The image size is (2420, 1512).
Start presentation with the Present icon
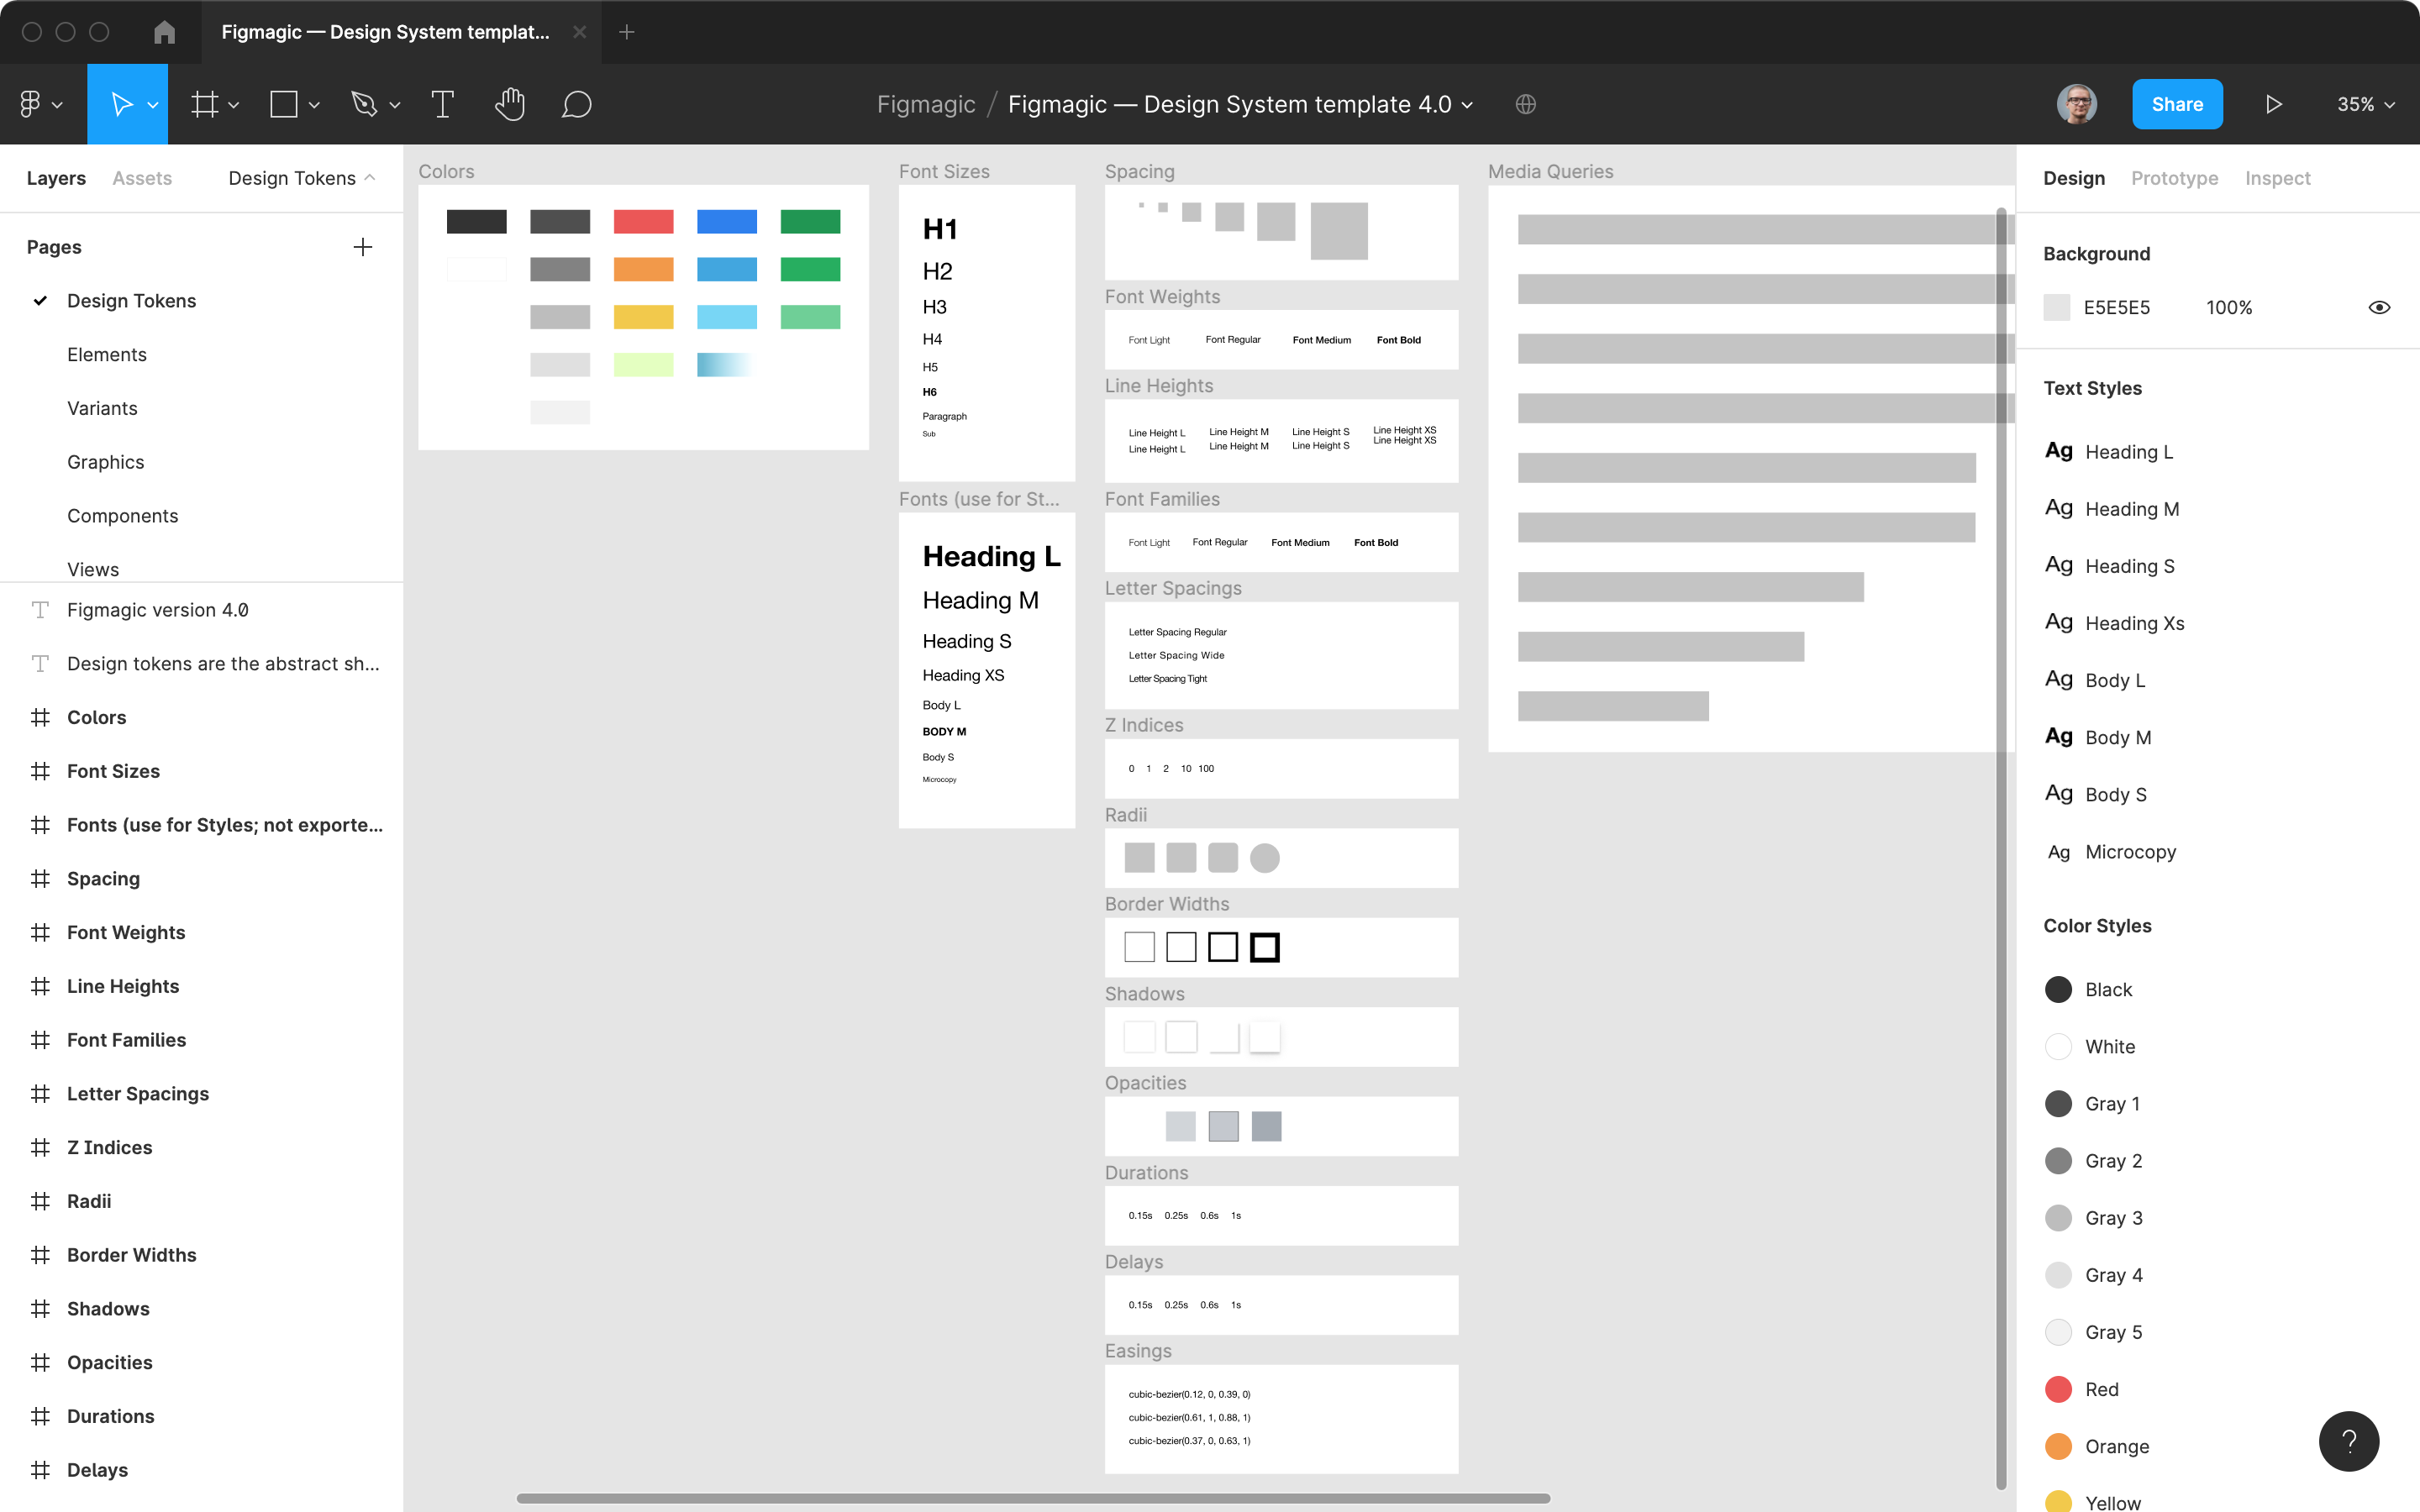[x=2273, y=103]
